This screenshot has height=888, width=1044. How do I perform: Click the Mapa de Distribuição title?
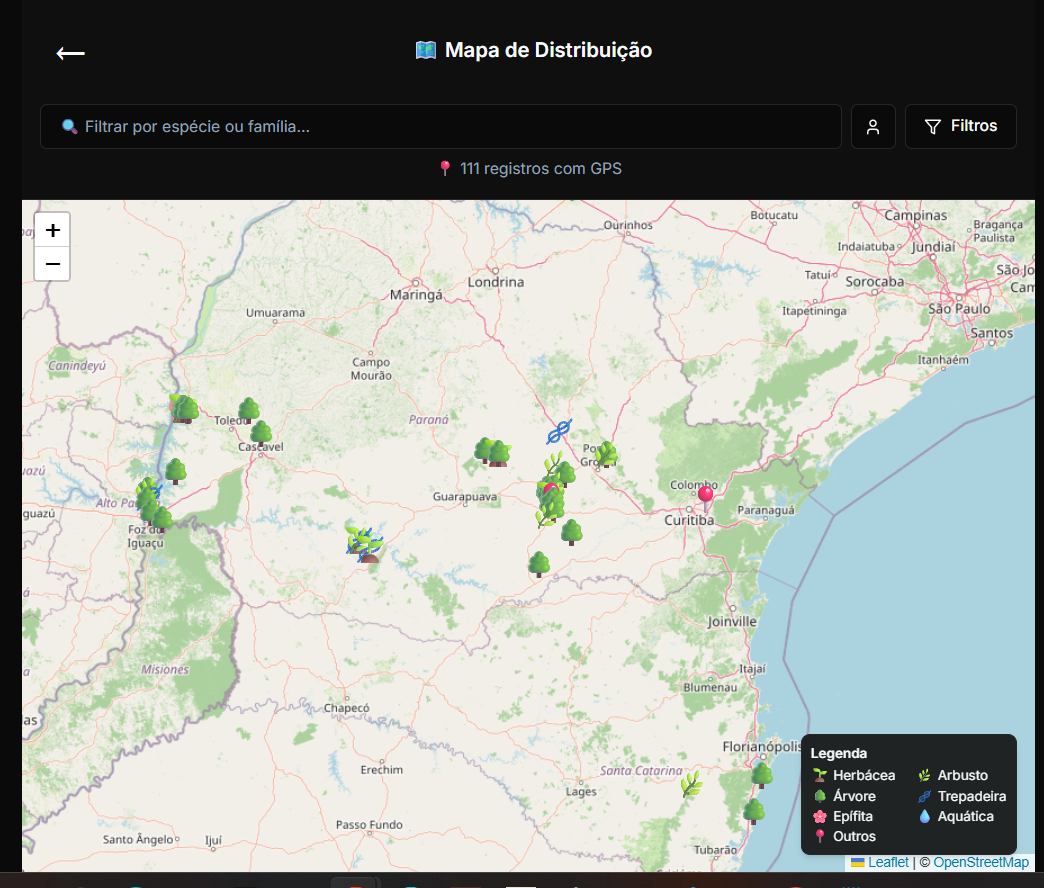pyautogui.click(x=548, y=50)
